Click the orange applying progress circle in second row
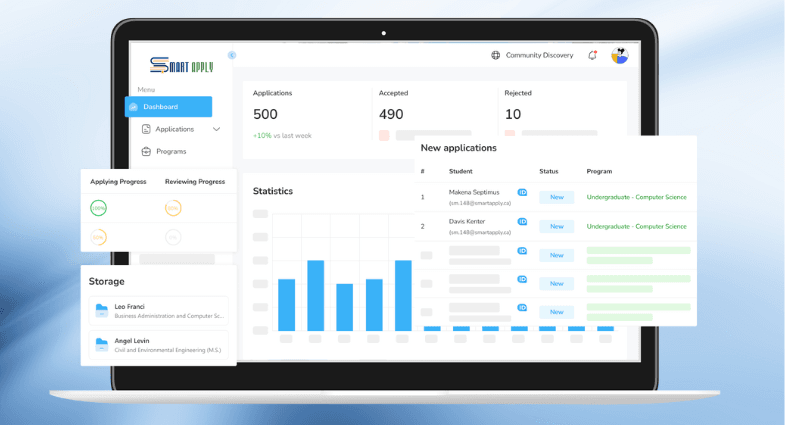 98,237
